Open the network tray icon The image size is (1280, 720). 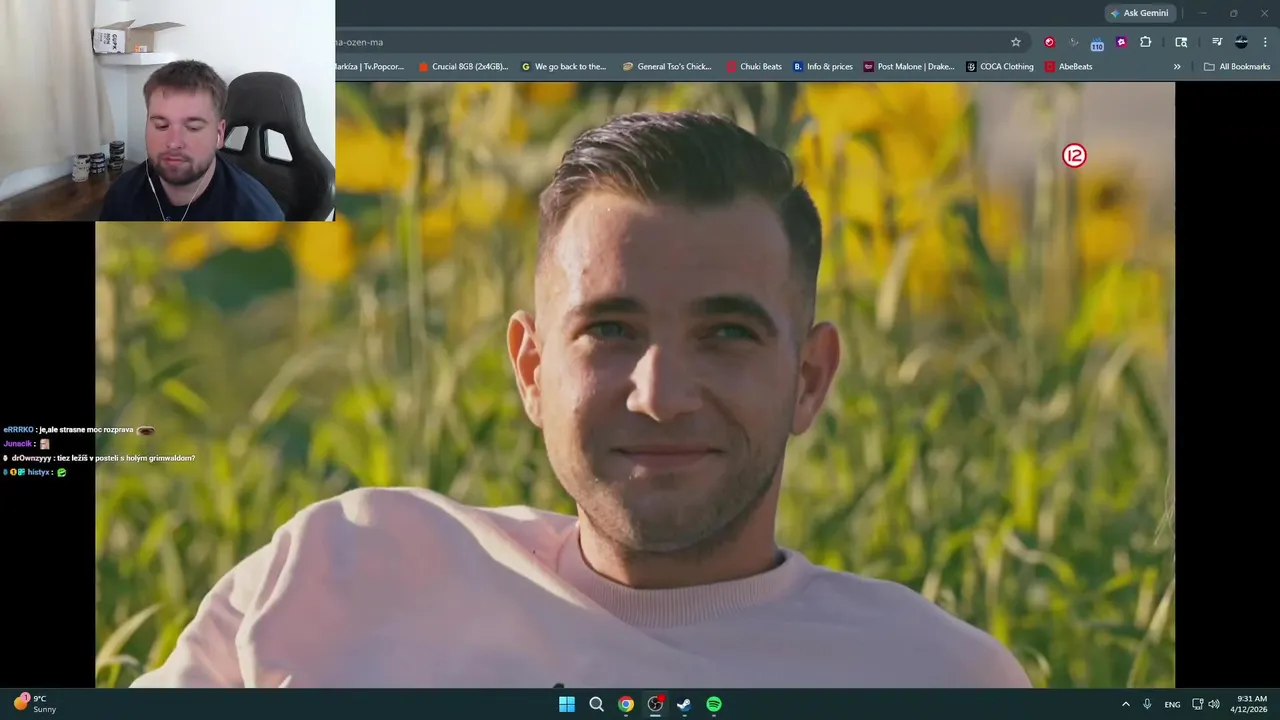(x=1198, y=704)
